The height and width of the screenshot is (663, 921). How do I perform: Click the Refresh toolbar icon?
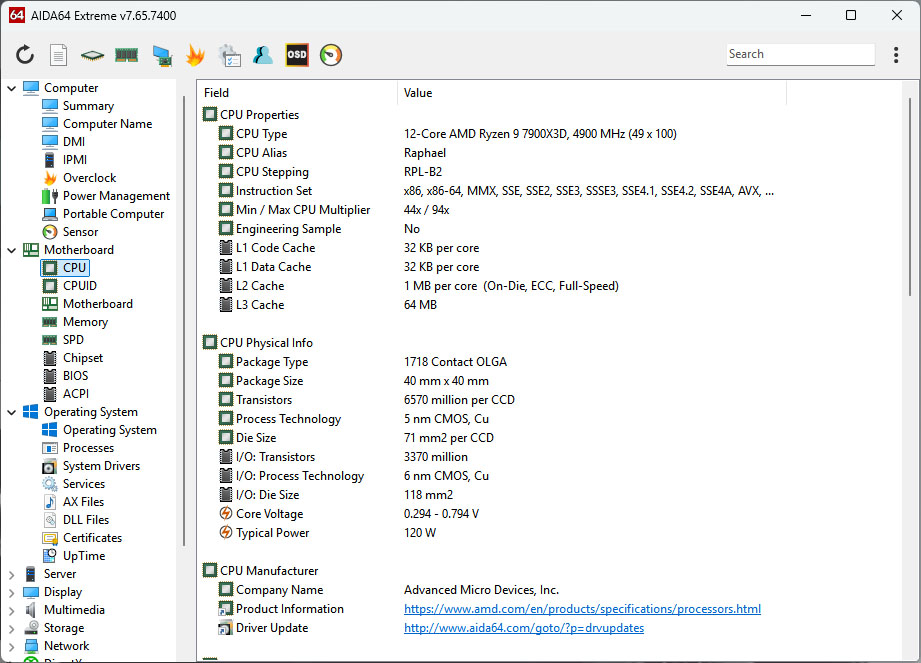(x=25, y=55)
